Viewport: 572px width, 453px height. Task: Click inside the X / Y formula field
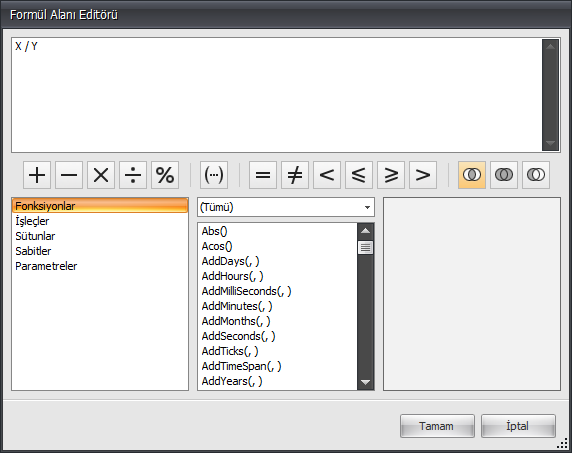click(x=277, y=95)
